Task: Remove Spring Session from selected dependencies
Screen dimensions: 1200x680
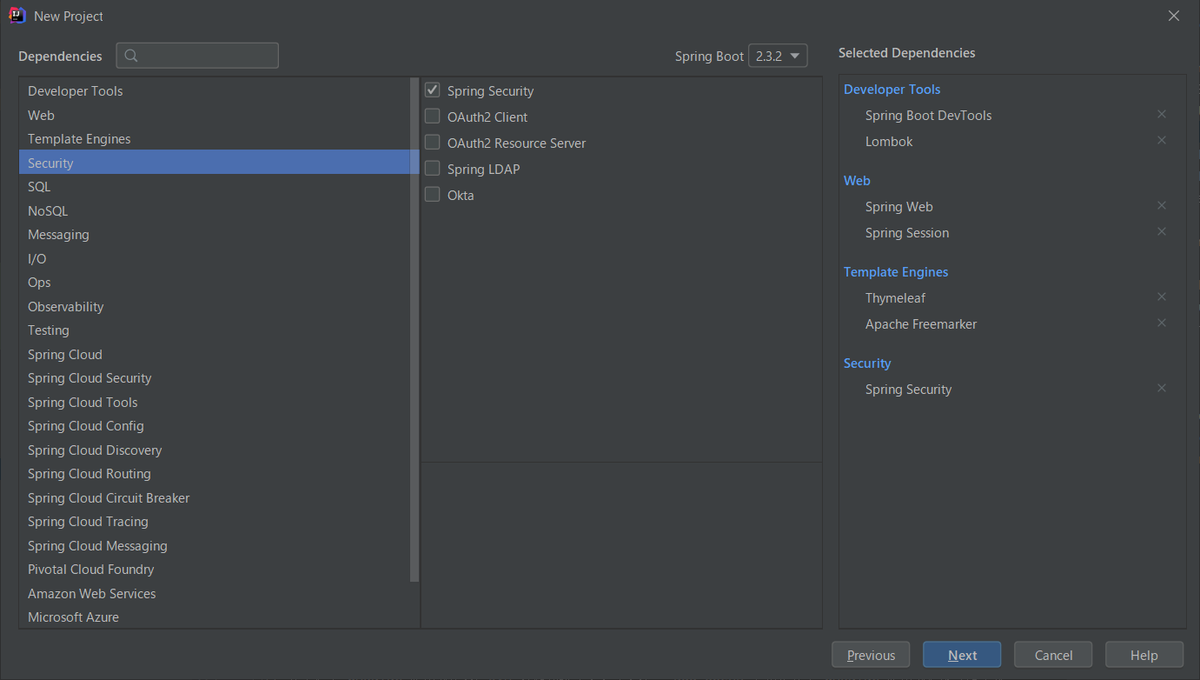Action: coord(1161,232)
